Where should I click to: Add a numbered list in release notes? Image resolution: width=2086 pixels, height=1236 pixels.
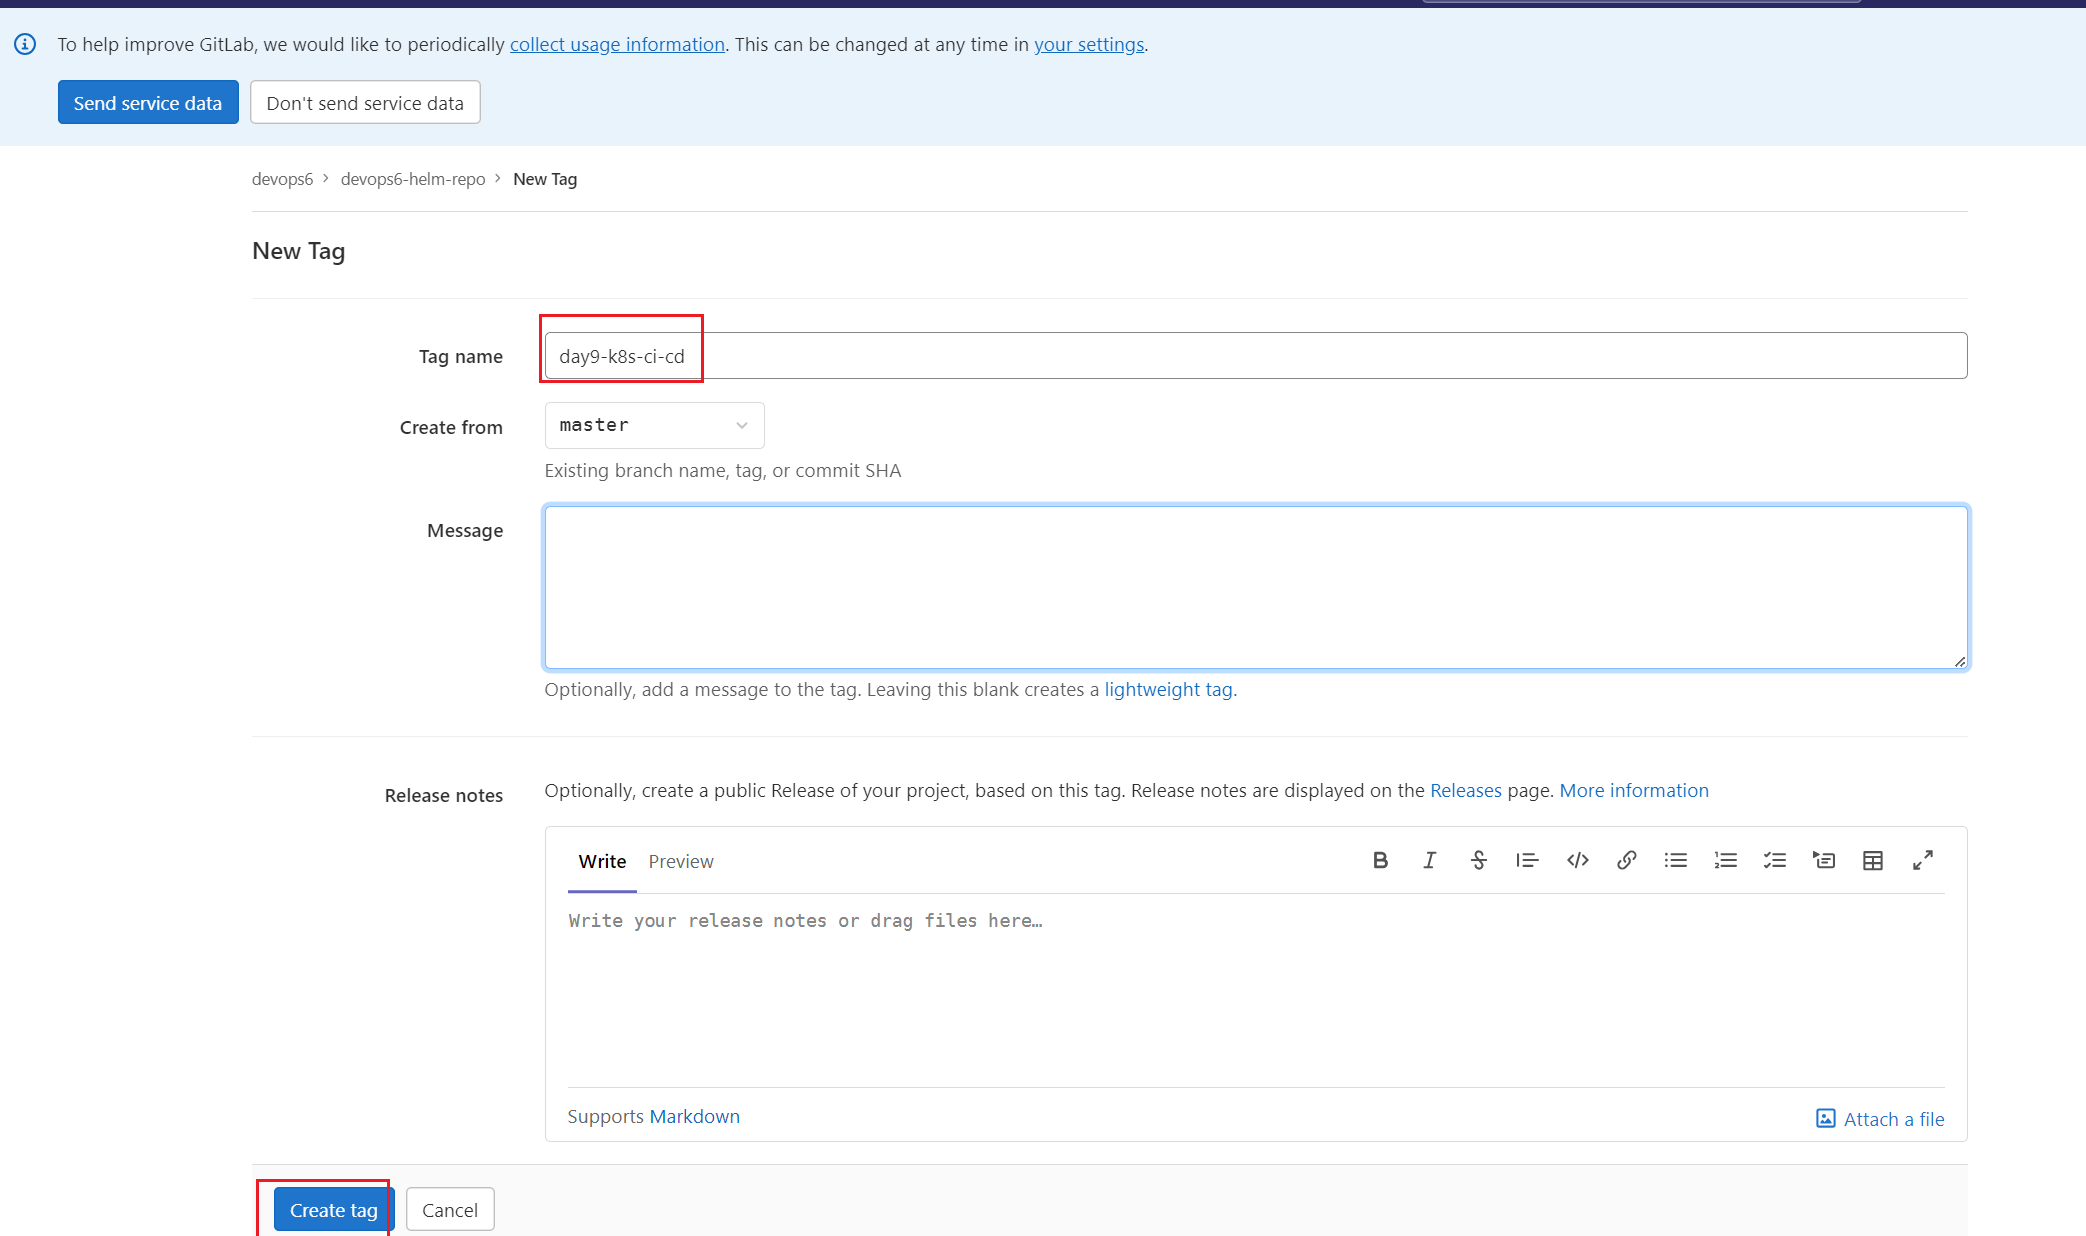pos(1725,860)
